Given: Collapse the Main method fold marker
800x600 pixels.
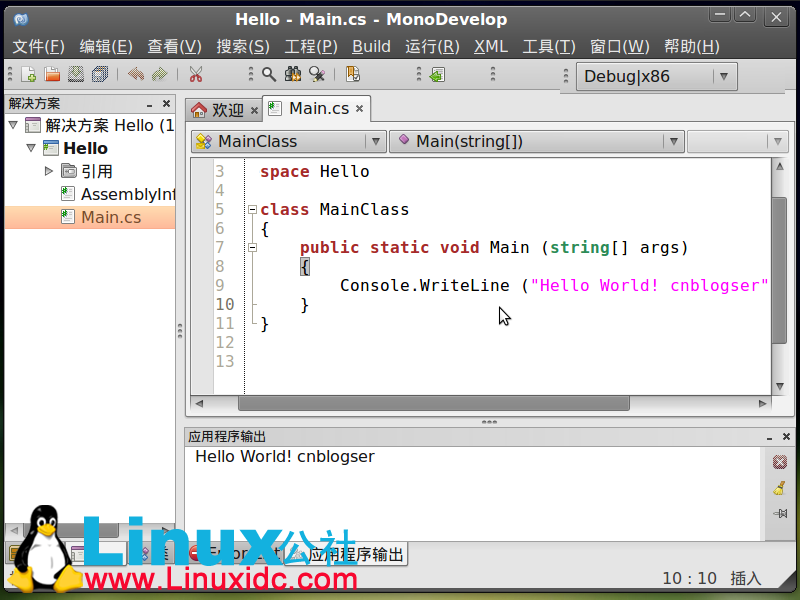Looking at the screenshot, I should pyautogui.click(x=252, y=247).
